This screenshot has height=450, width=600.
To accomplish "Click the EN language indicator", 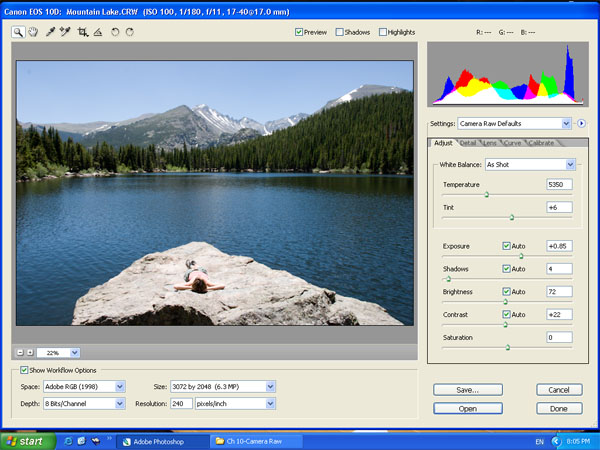I will [539, 442].
